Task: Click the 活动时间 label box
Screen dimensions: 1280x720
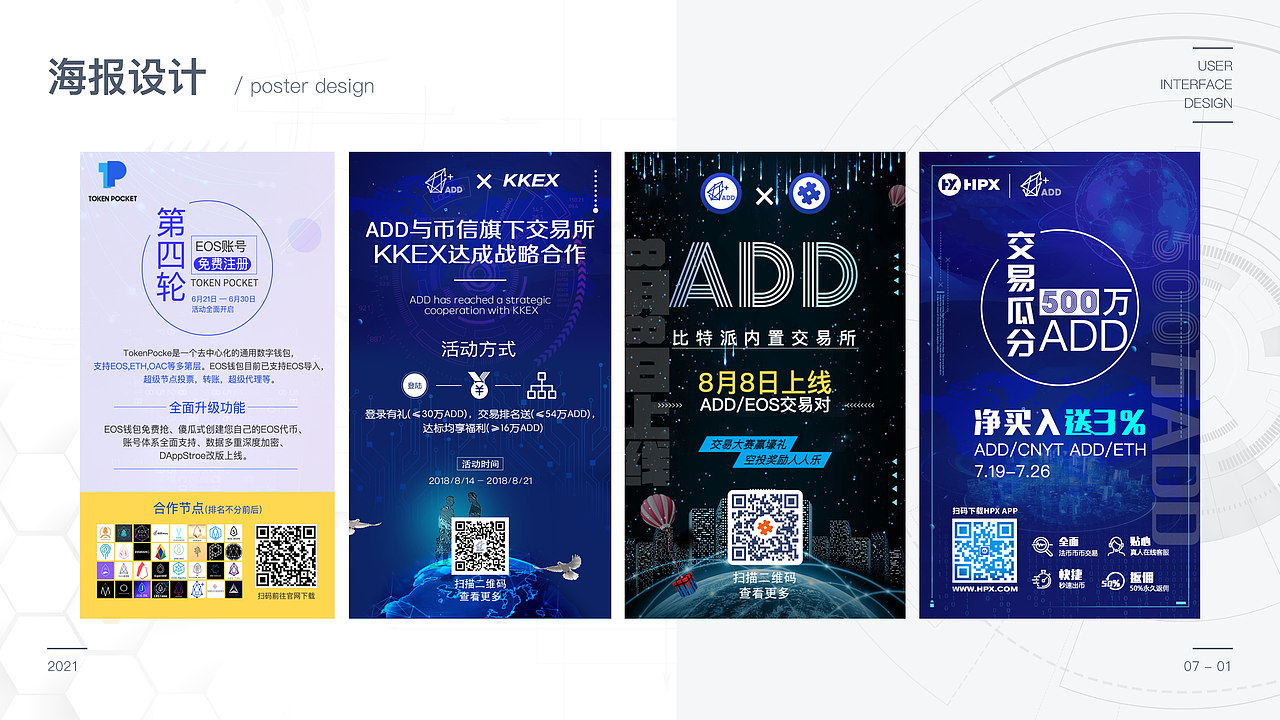Action: 480,464
